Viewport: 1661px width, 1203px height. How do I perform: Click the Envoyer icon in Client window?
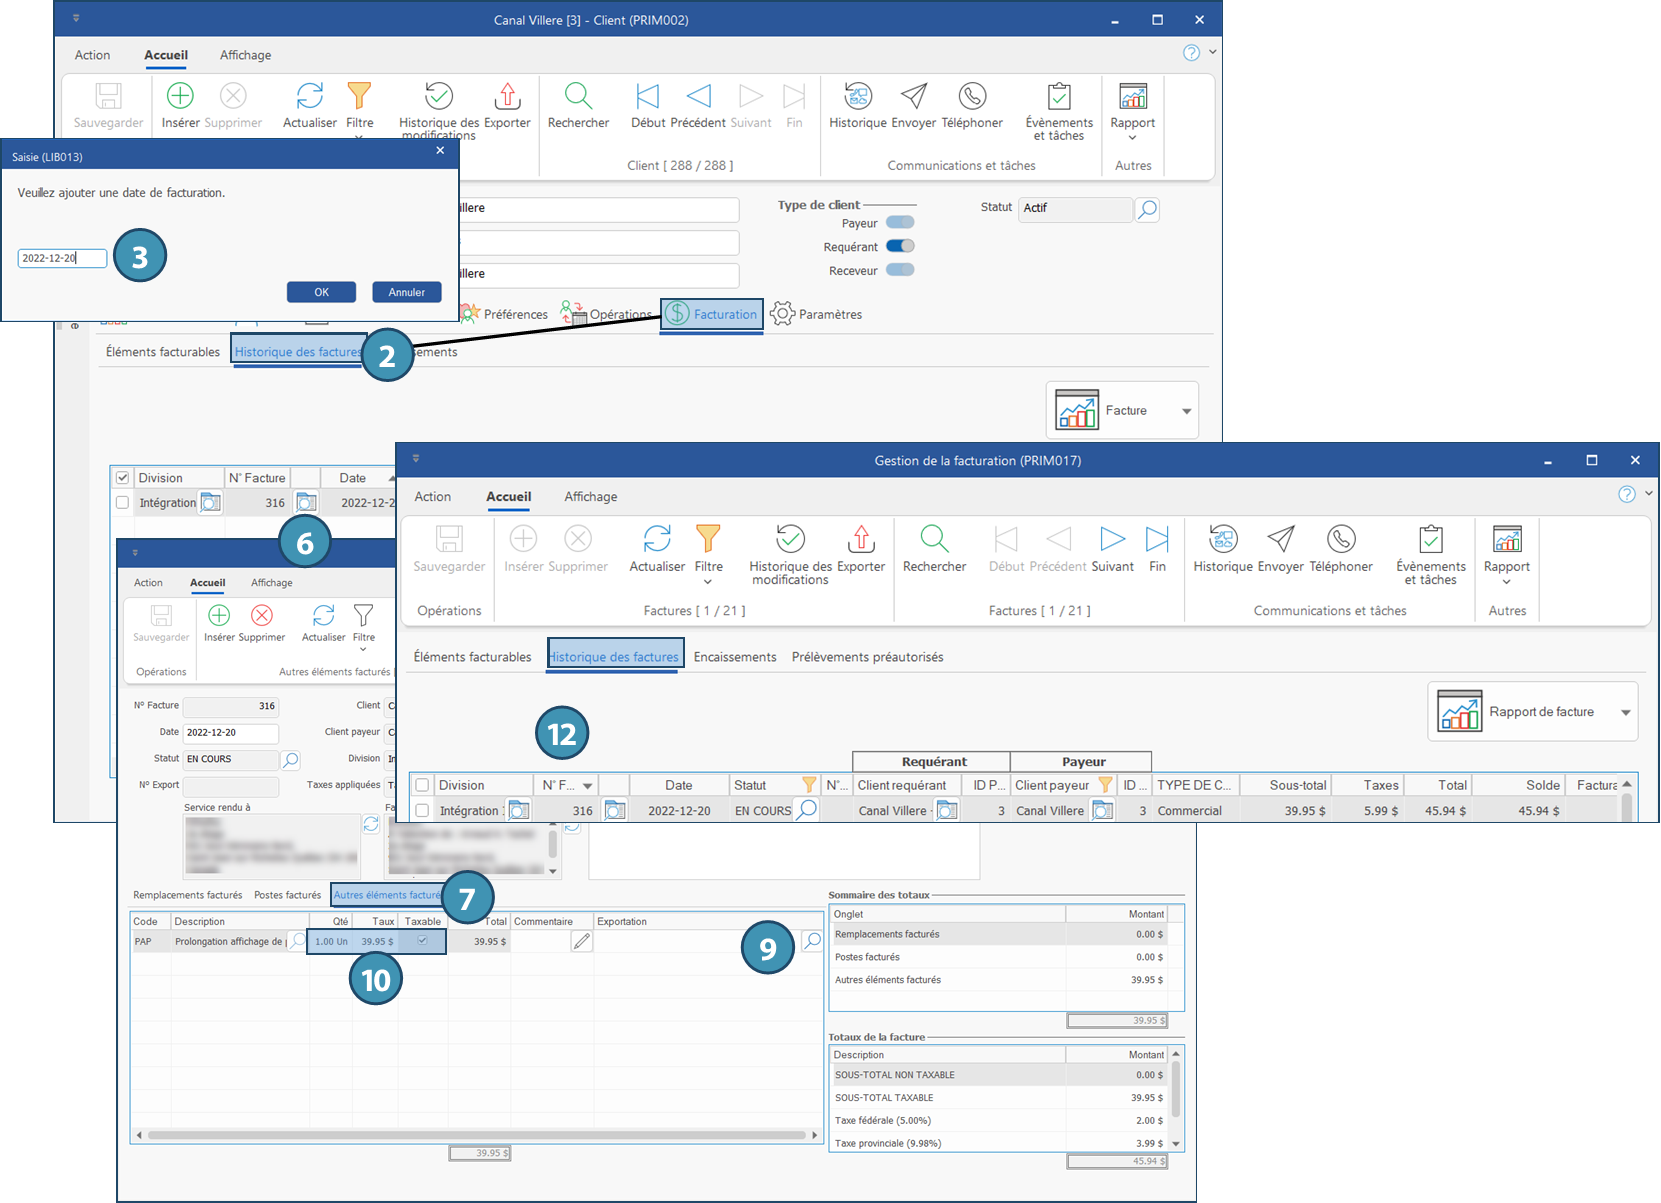[x=913, y=97]
